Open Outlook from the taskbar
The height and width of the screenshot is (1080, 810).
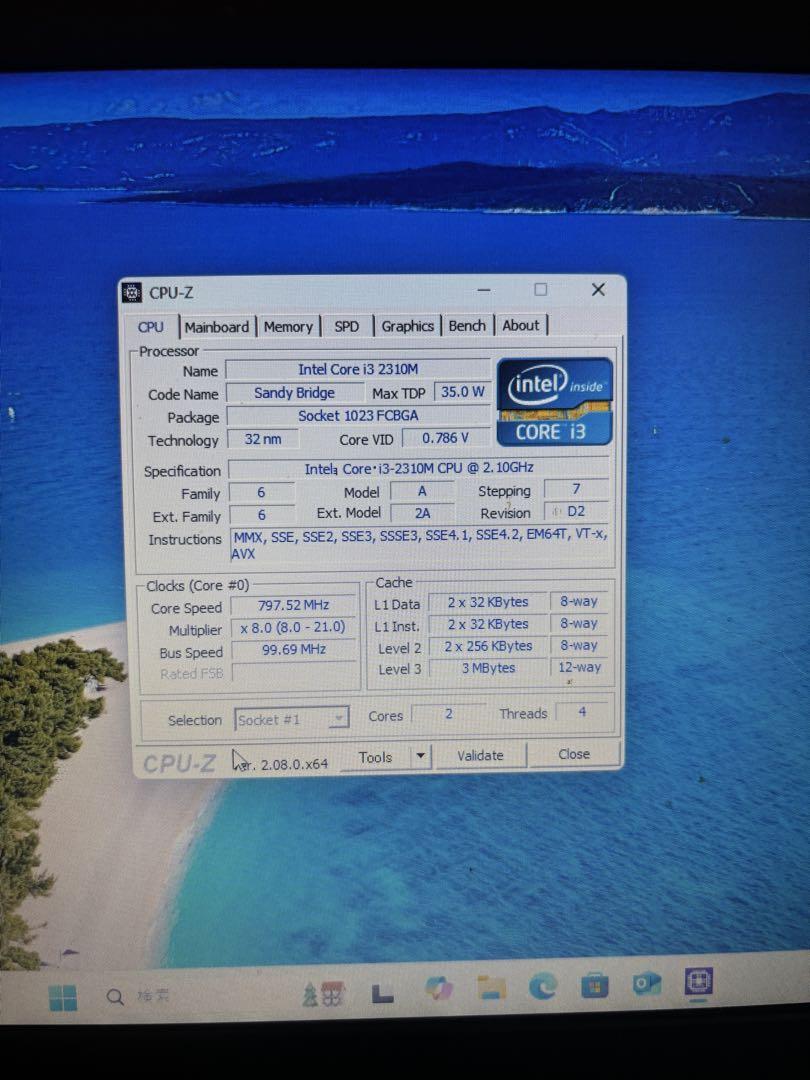point(647,983)
